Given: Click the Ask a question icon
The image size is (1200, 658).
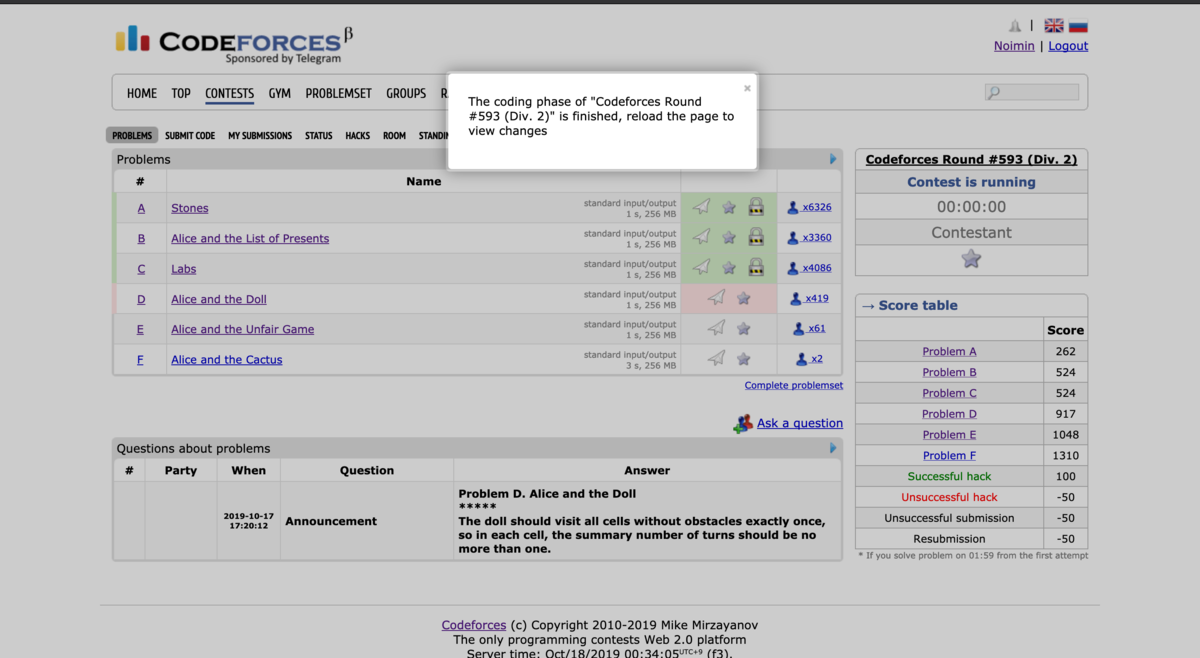Looking at the screenshot, I should click(x=743, y=423).
